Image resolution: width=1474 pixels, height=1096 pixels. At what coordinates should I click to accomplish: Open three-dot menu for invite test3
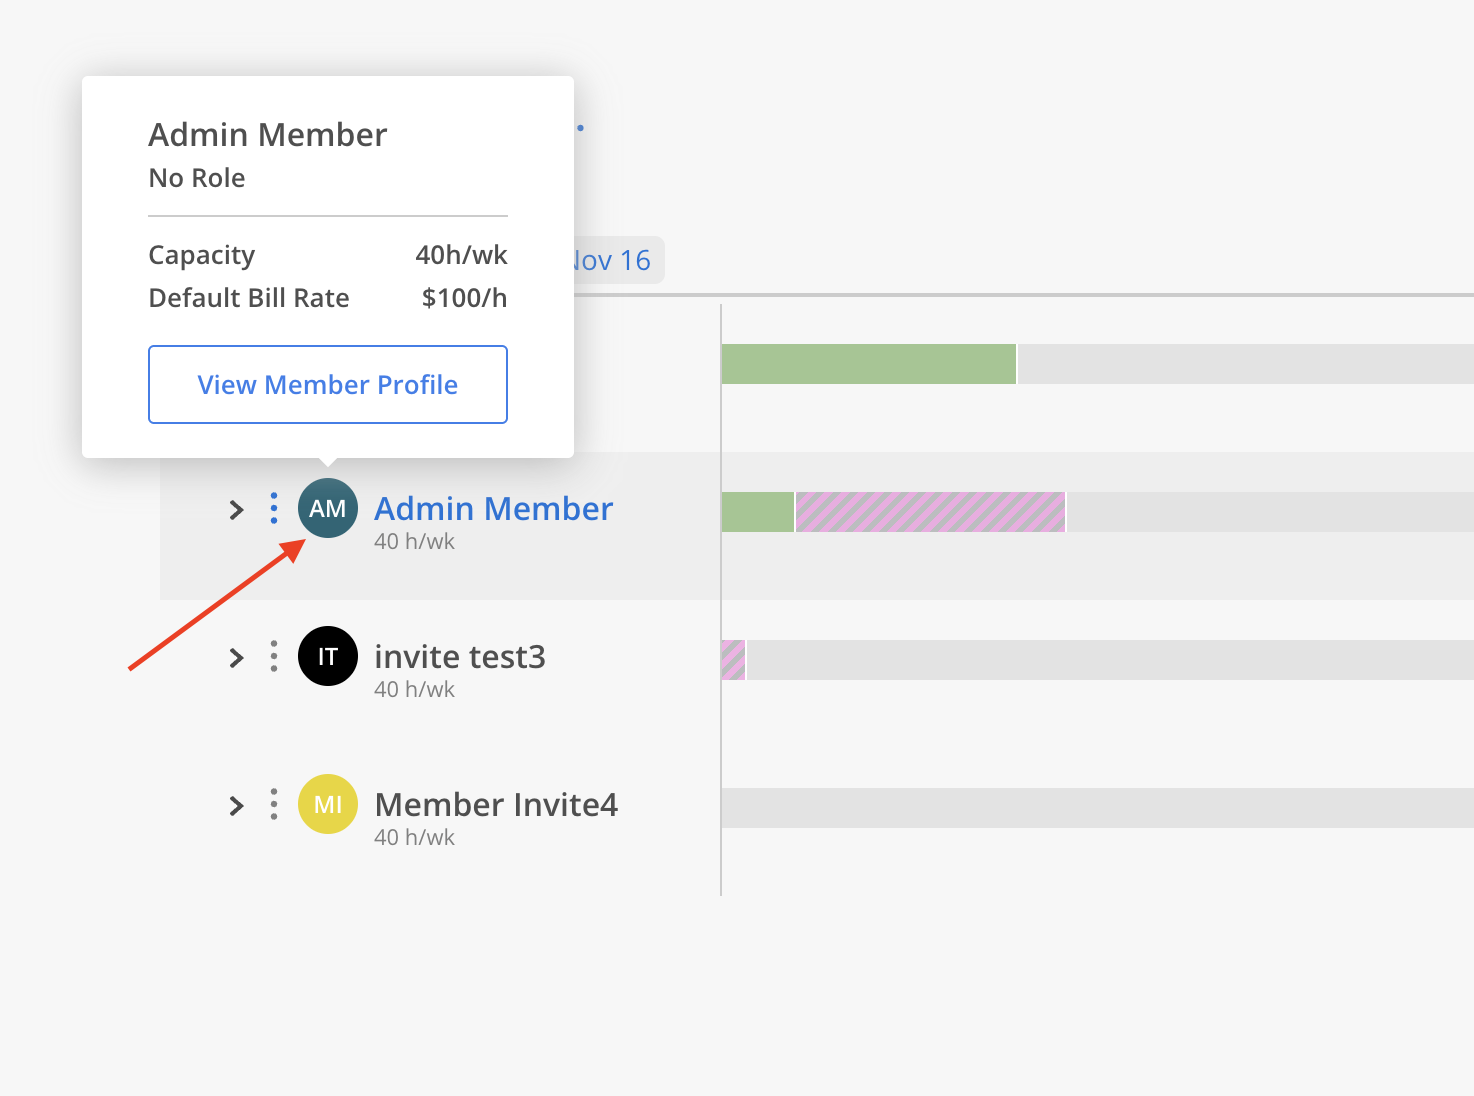(274, 656)
